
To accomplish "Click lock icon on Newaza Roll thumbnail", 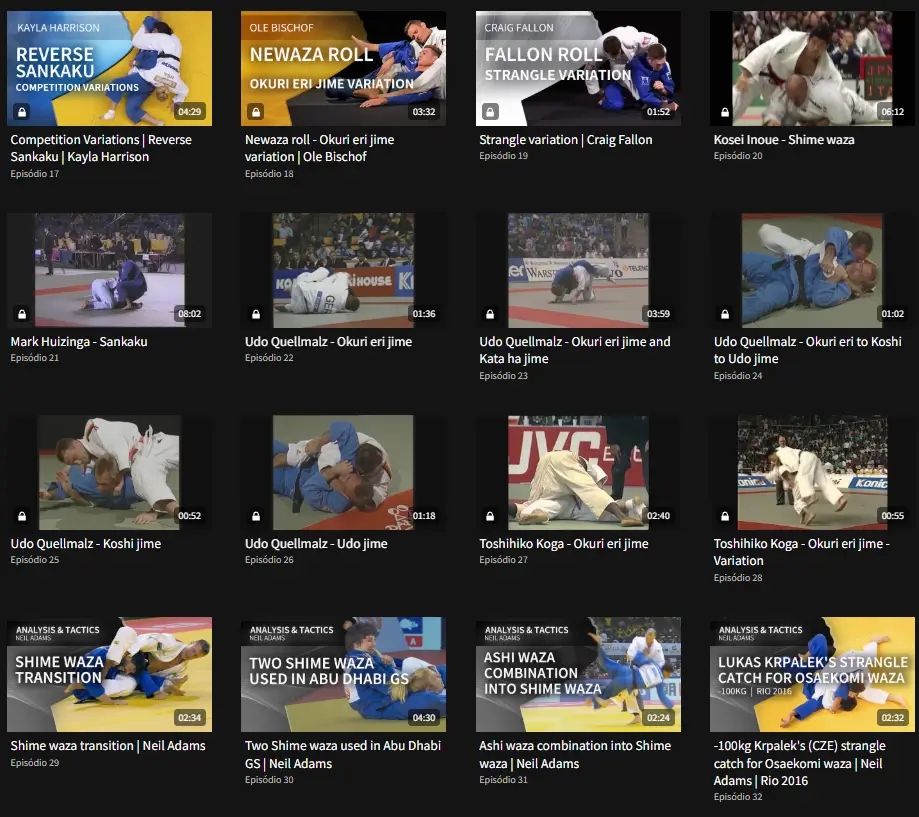I will tap(256, 111).
